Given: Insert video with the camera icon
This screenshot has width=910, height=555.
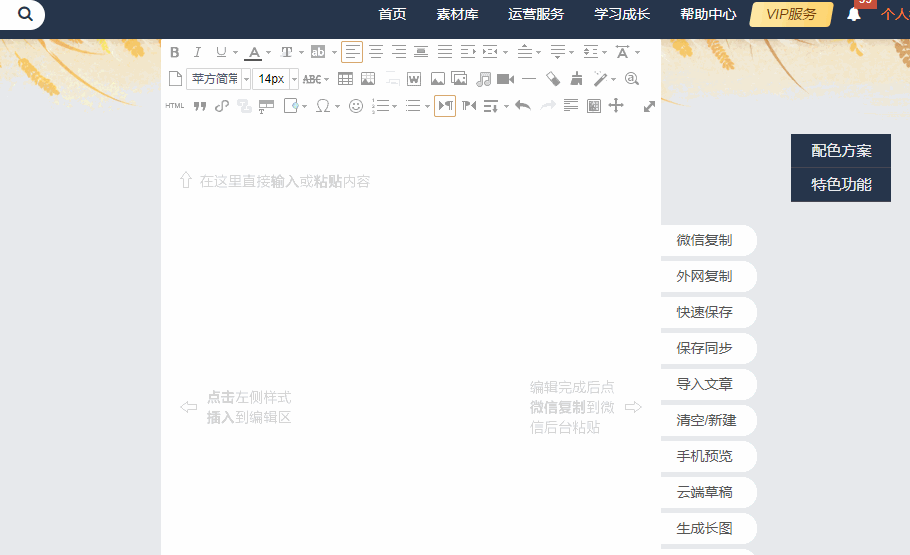Looking at the screenshot, I should coord(505,79).
